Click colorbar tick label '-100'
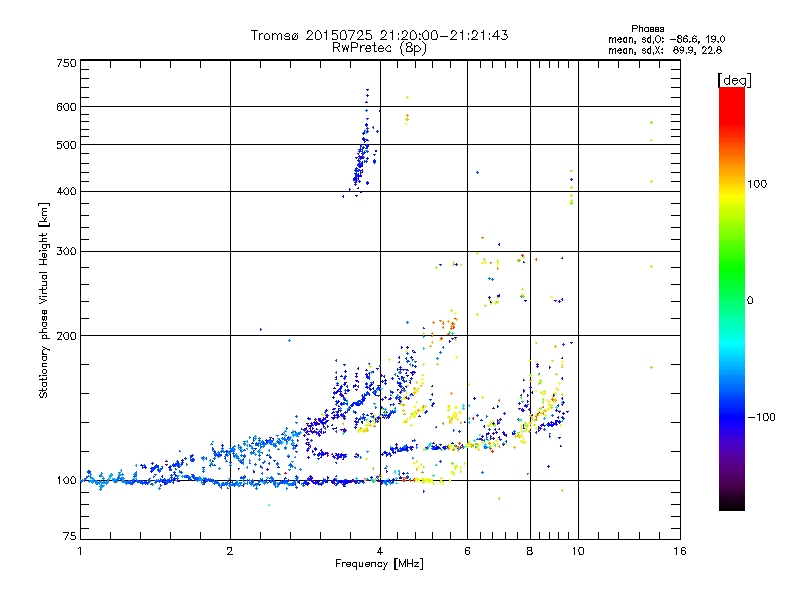Image resolution: width=800 pixels, height=600 pixels. [762, 417]
